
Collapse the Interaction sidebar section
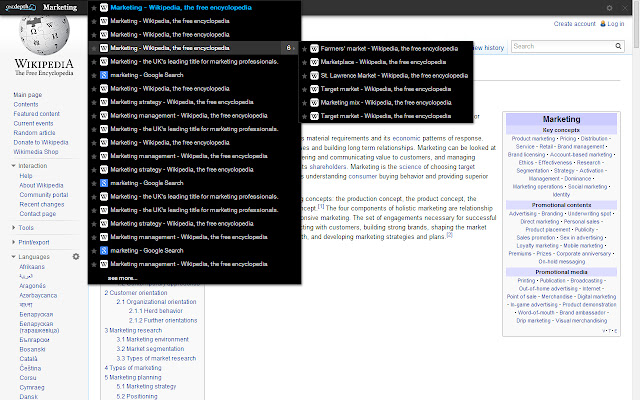pos(12,165)
